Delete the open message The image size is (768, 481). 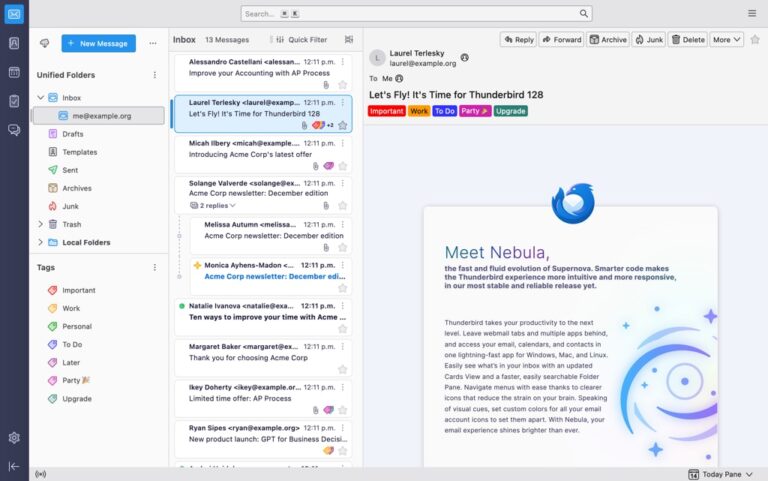[x=688, y=40]
